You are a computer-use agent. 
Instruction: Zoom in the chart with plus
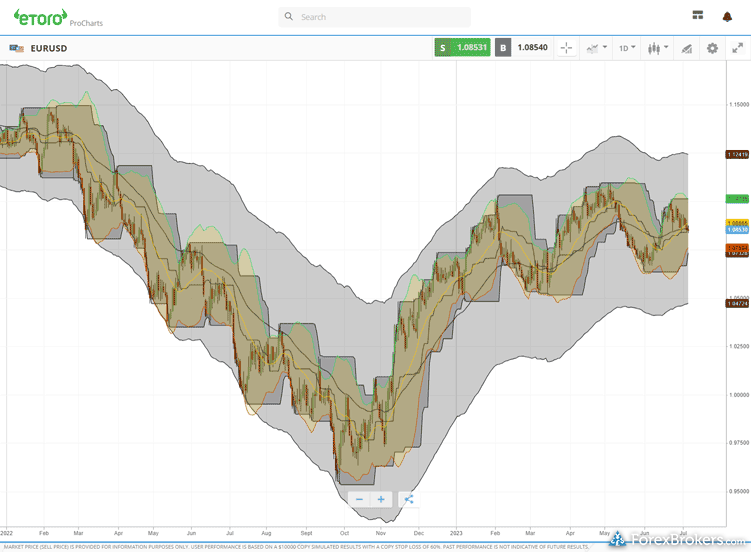pos(381,499)
